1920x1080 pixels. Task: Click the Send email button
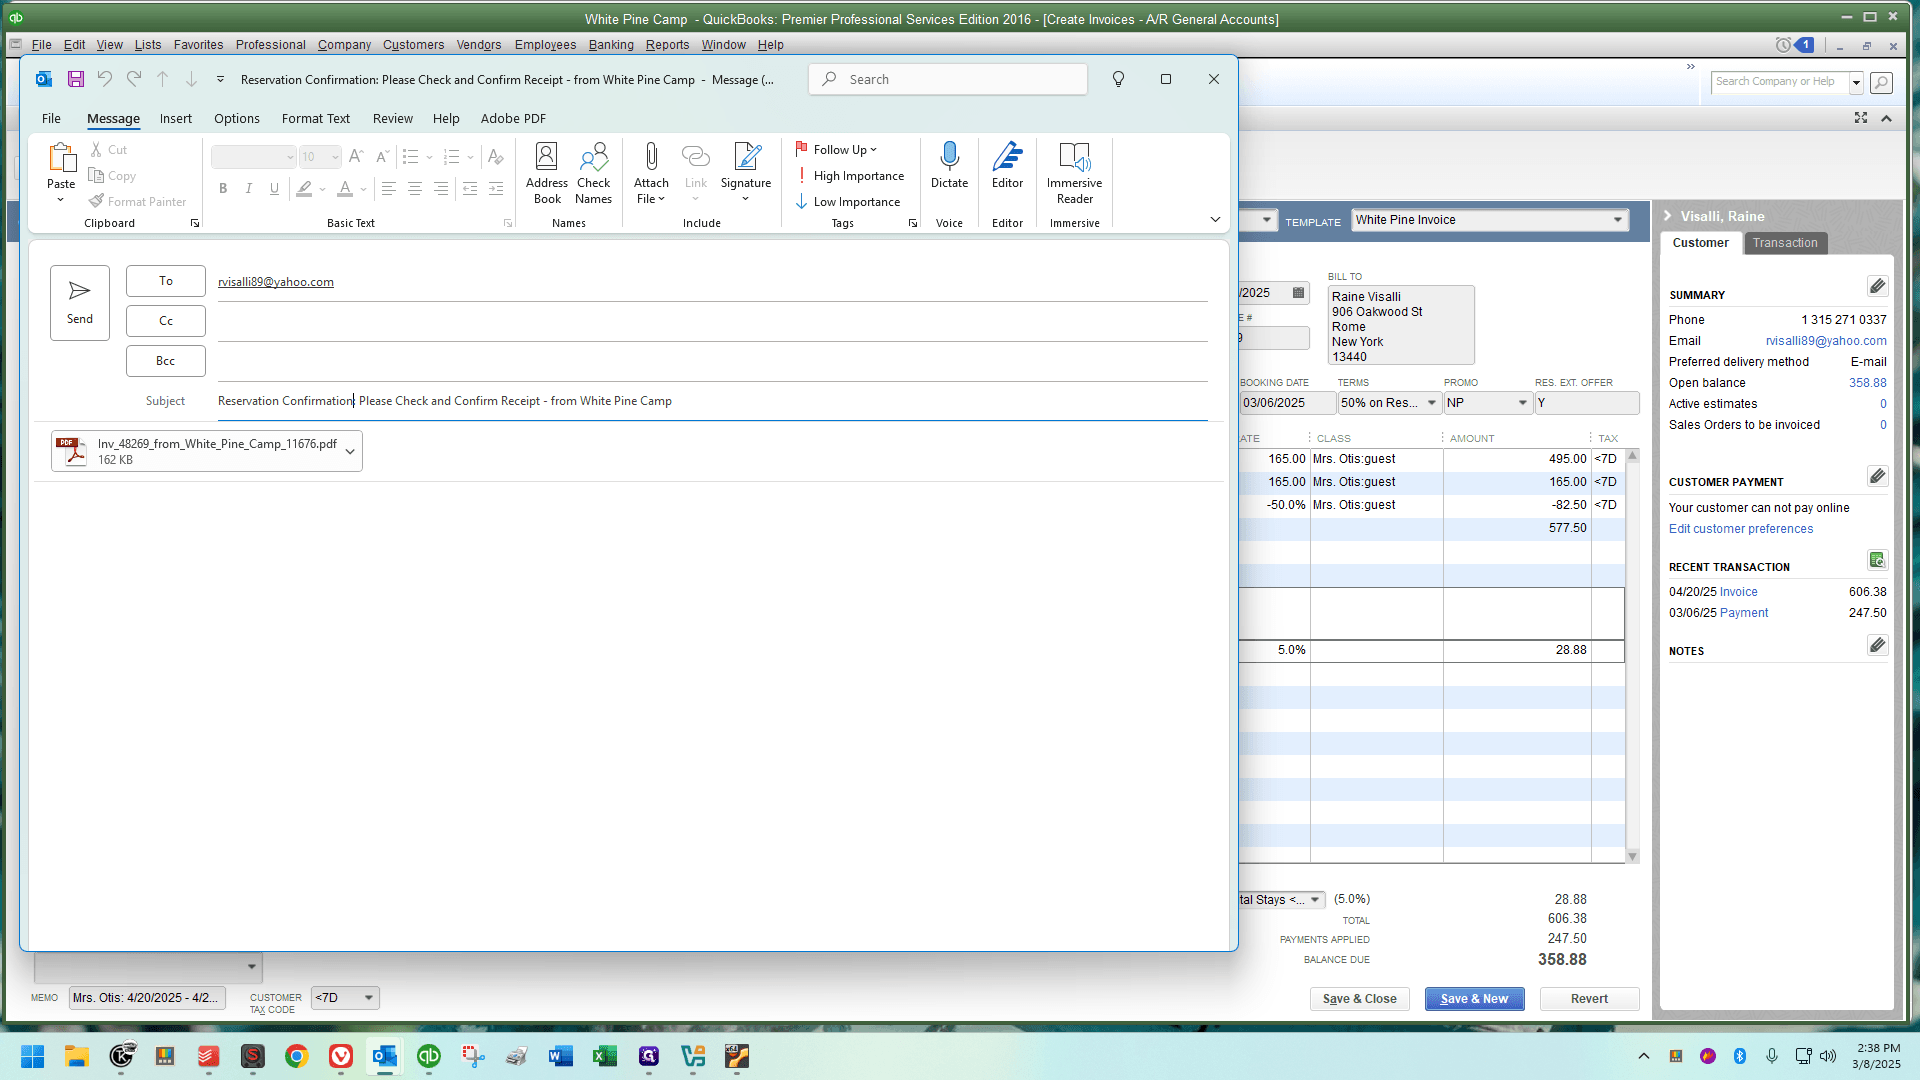point(80,303)
